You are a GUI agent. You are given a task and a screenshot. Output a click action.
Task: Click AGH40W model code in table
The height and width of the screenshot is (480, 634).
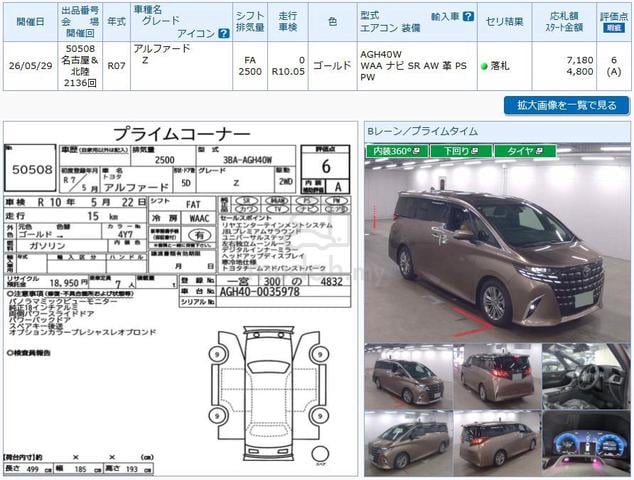point(381,54)
